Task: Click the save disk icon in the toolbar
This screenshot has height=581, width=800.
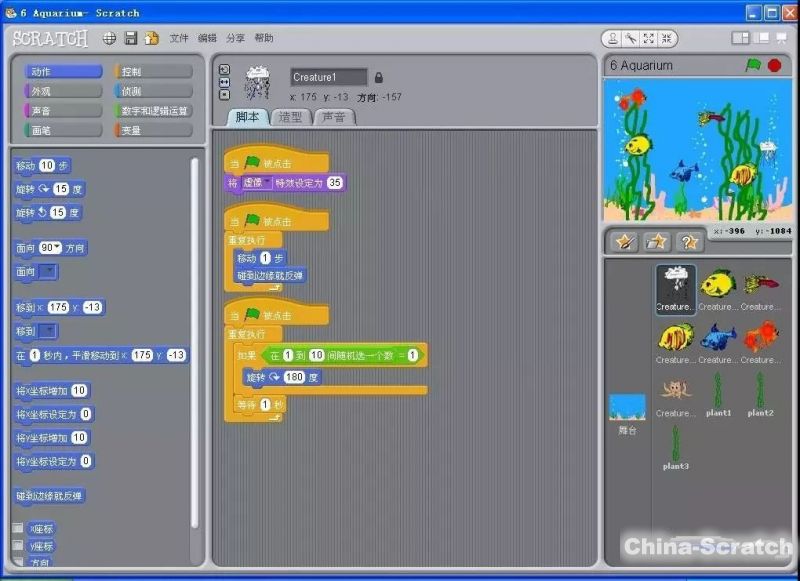Action: (x=131, y=38)
